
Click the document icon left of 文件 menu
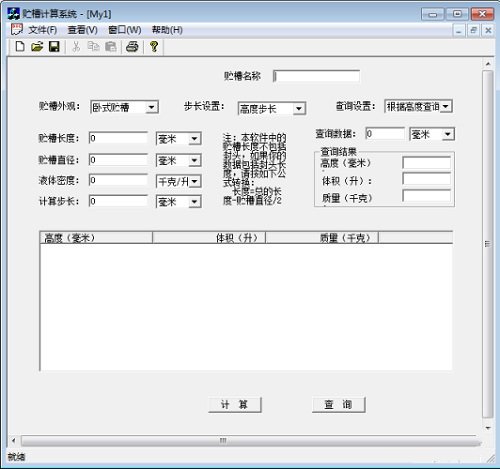16,30
